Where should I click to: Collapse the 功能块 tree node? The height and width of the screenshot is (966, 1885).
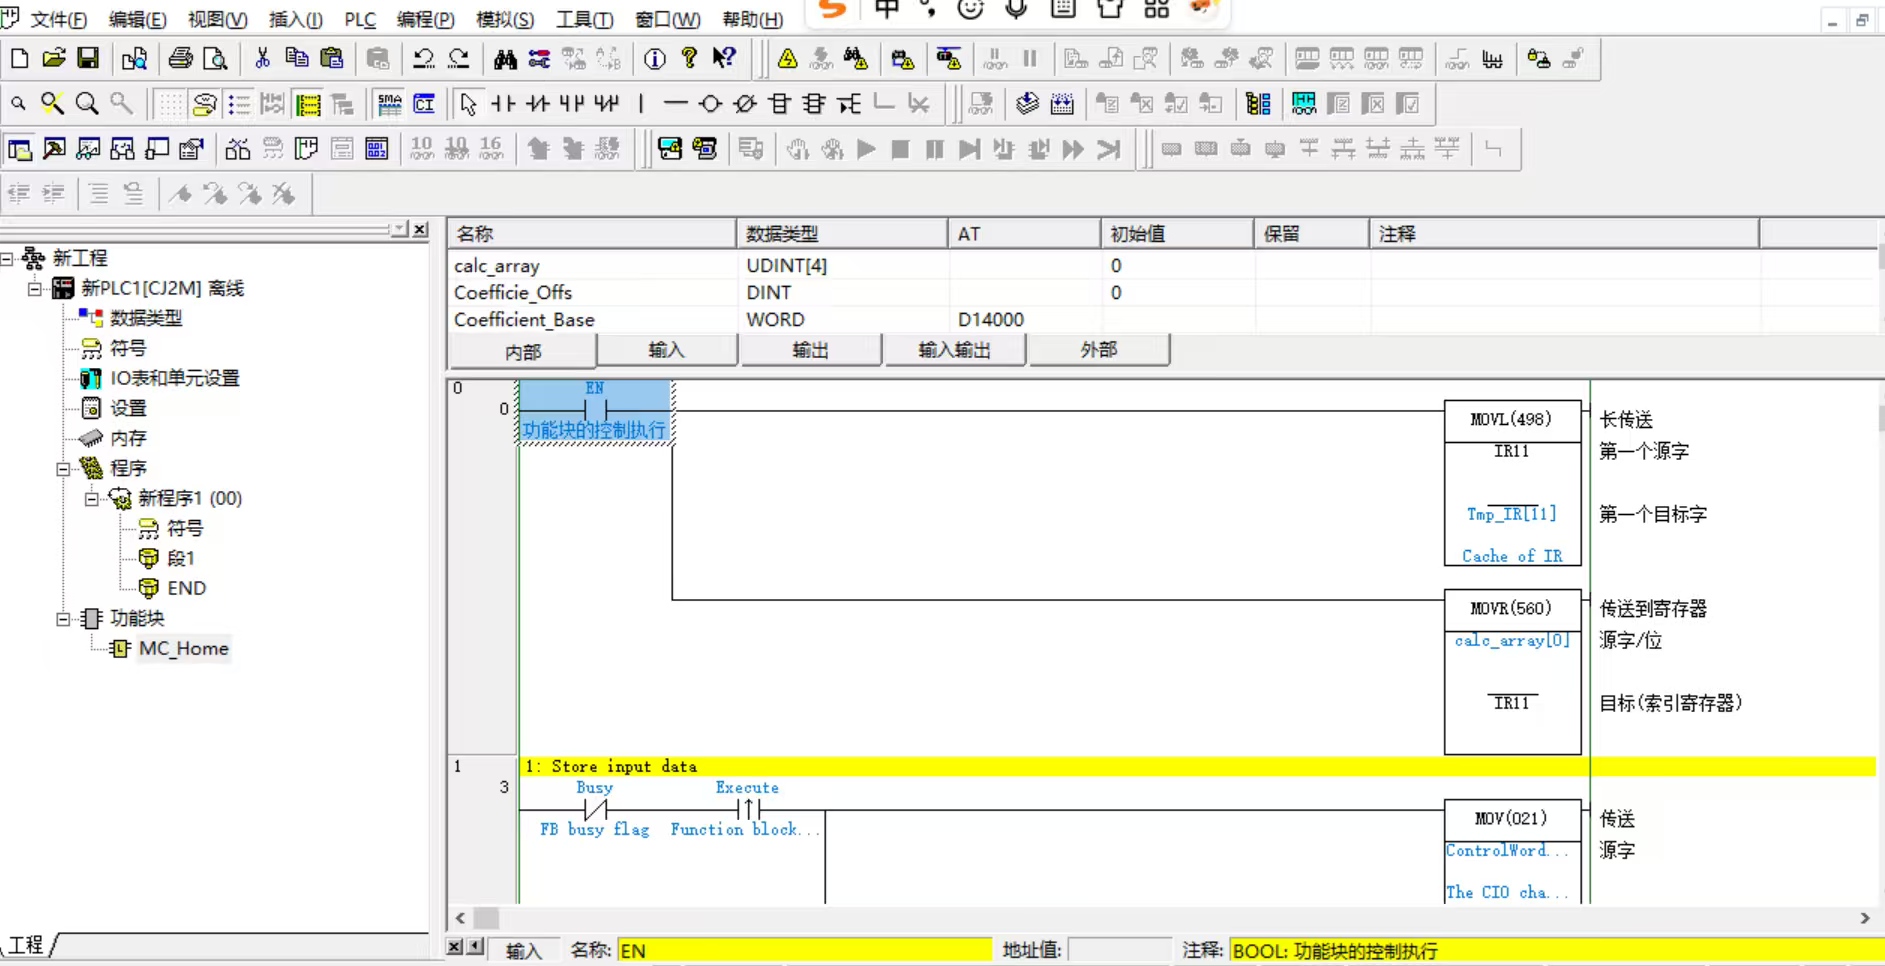(x=63, y=619)
